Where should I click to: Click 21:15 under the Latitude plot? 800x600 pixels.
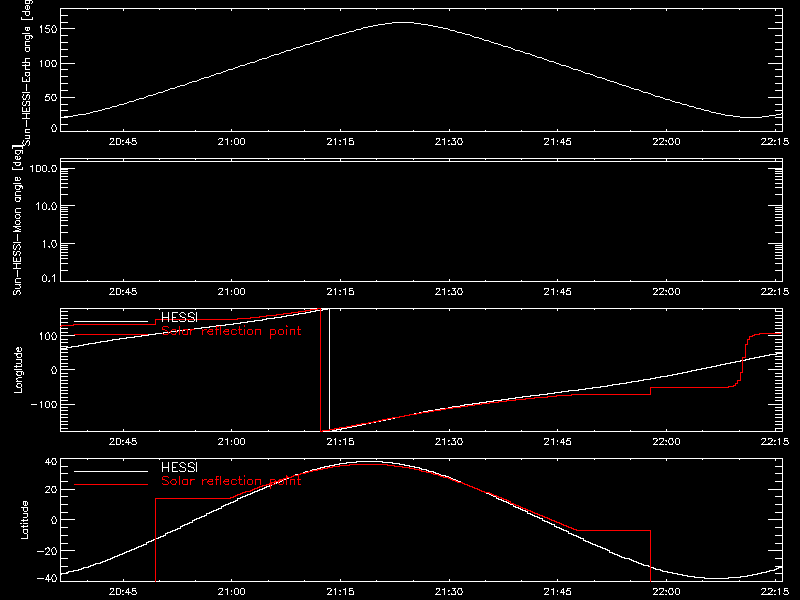pos(340,592)
